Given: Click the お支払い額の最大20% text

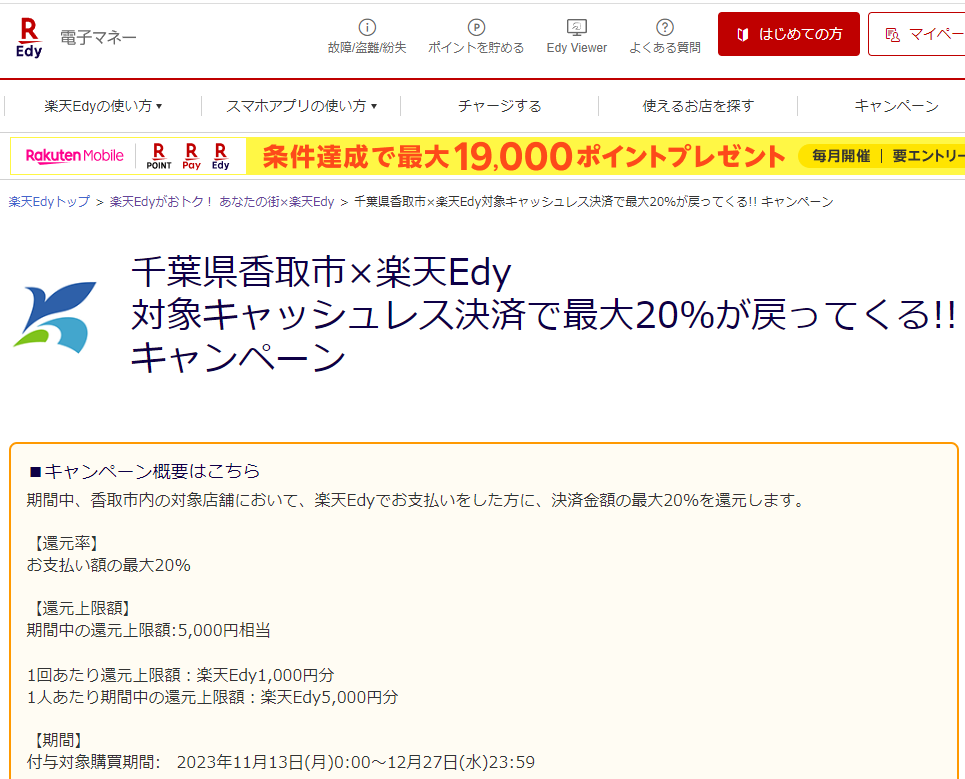Looking at the screenshot, I should point(108,565).
